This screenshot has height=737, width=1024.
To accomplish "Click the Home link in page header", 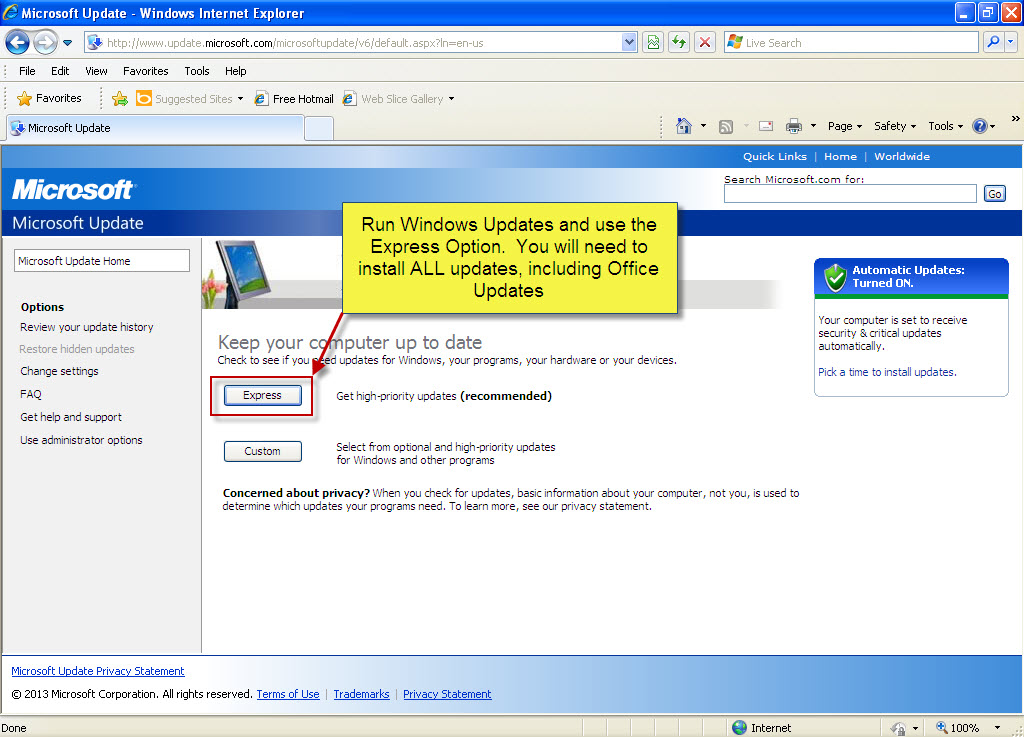I will [x=840, y=157].
